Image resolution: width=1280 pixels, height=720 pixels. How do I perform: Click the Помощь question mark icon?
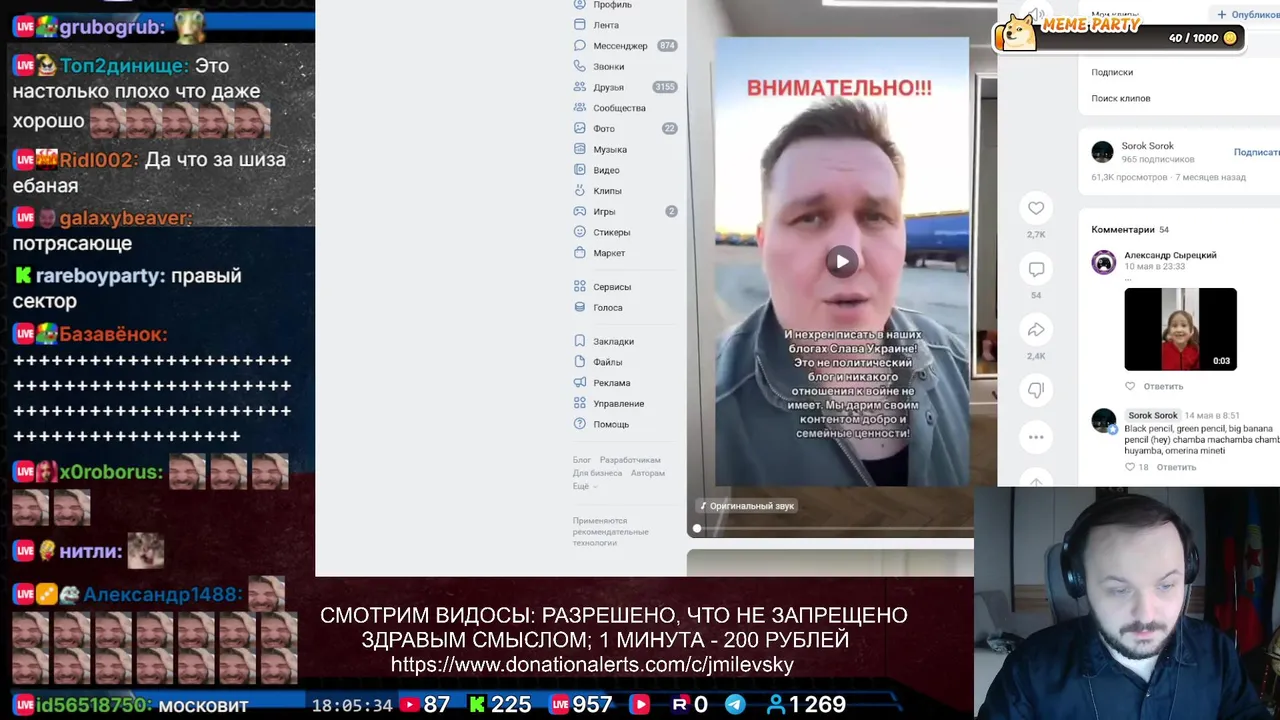[580, 424]
